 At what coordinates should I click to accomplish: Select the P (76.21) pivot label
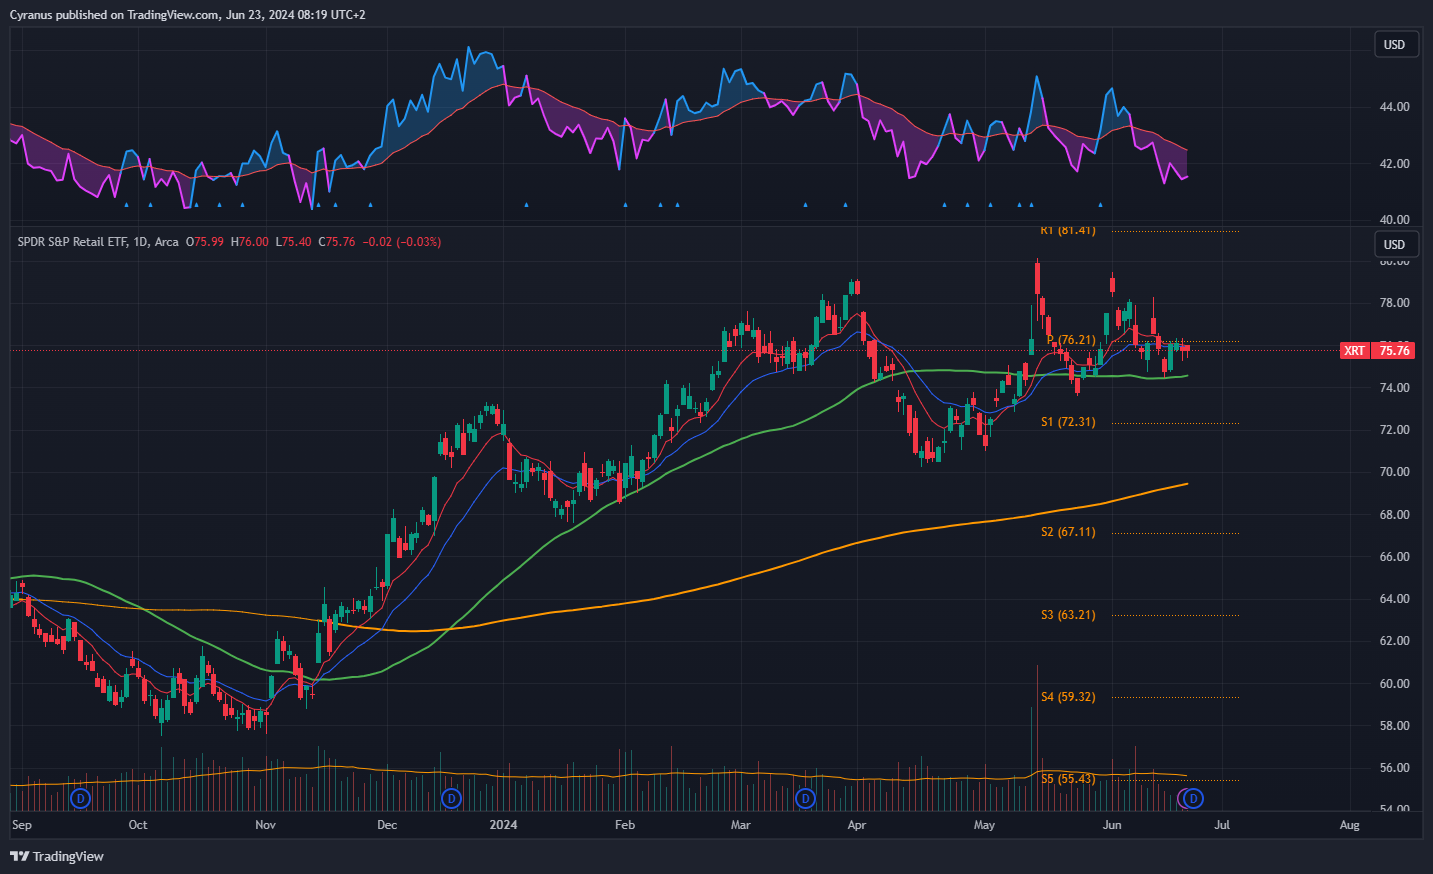pyautogui.click(x=1071, y=340)
